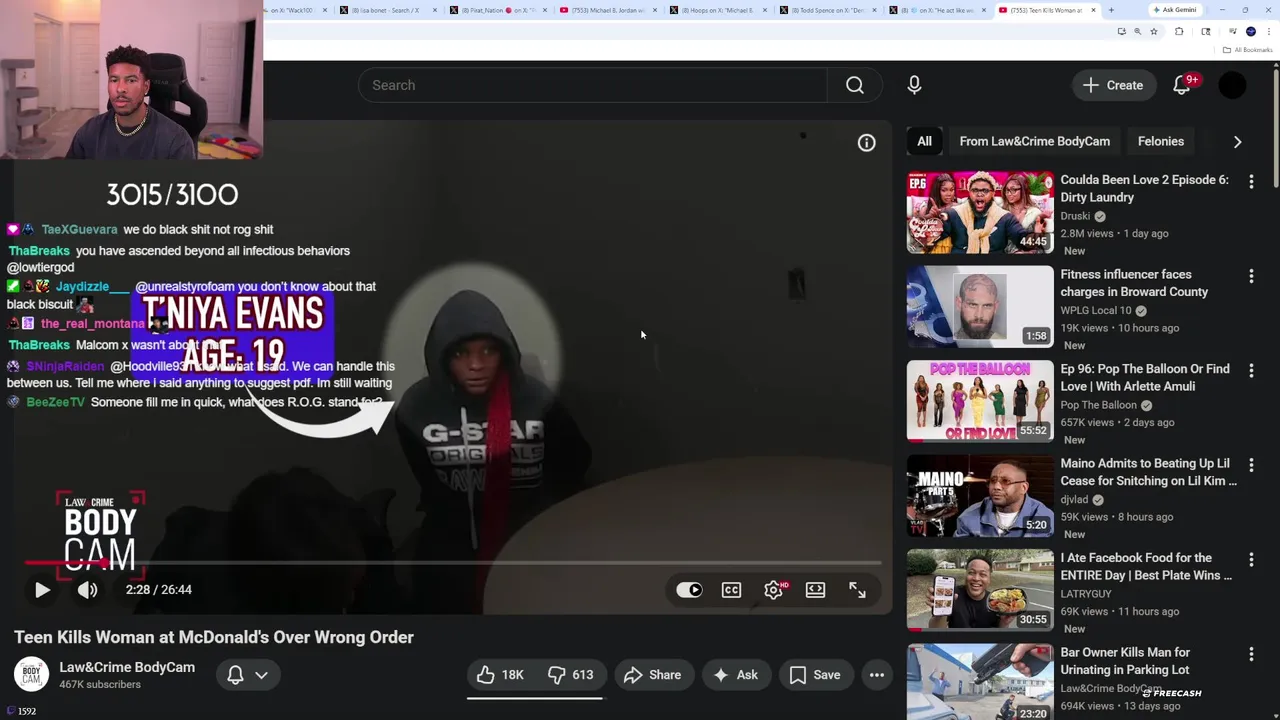
Task: Open All Bookmarks folder
Action: click(x=1246, y=50)
